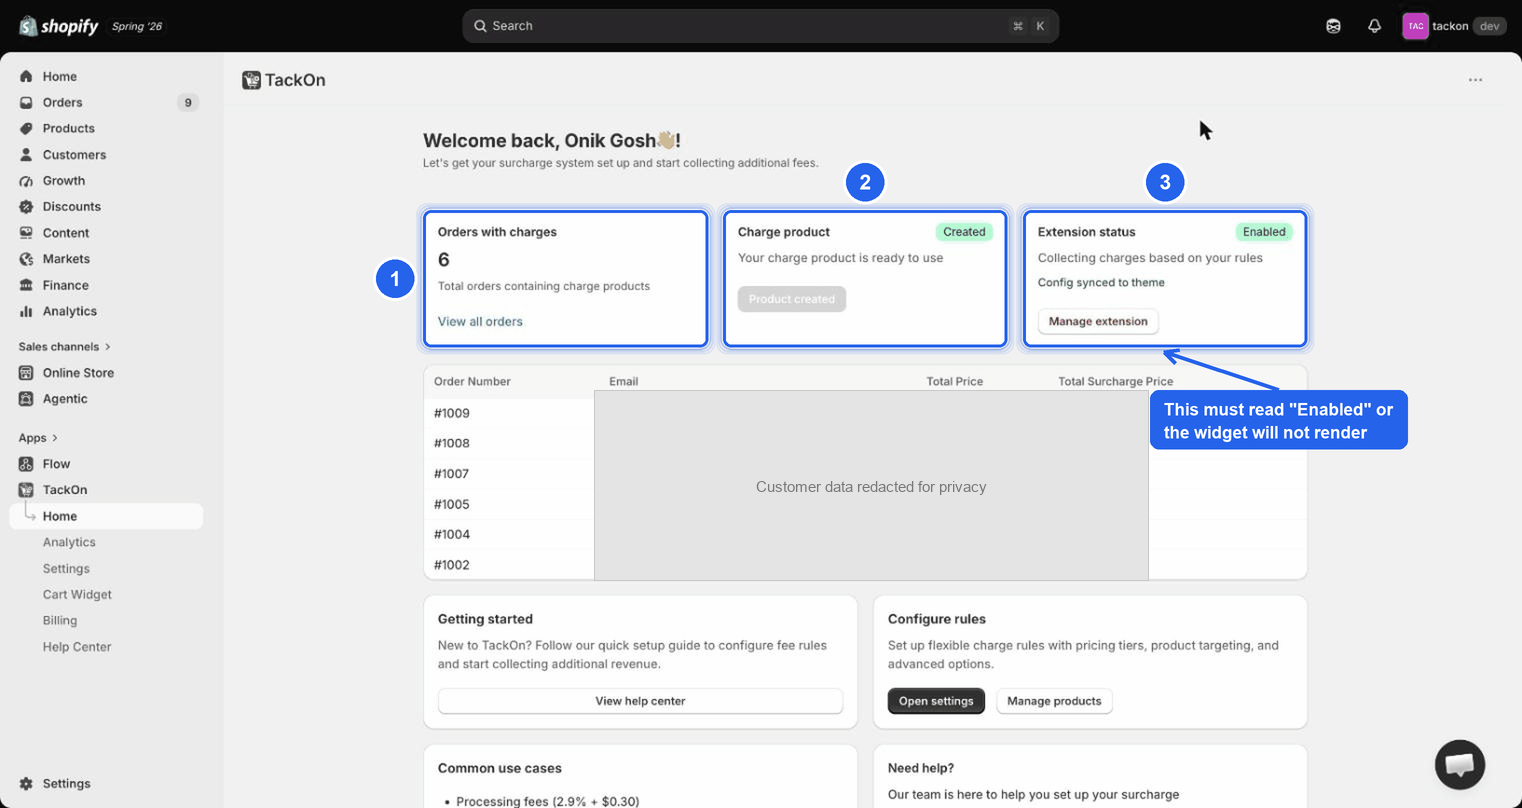Open the tackon store account menu
1522x808 pixels.
(1454, 26)
